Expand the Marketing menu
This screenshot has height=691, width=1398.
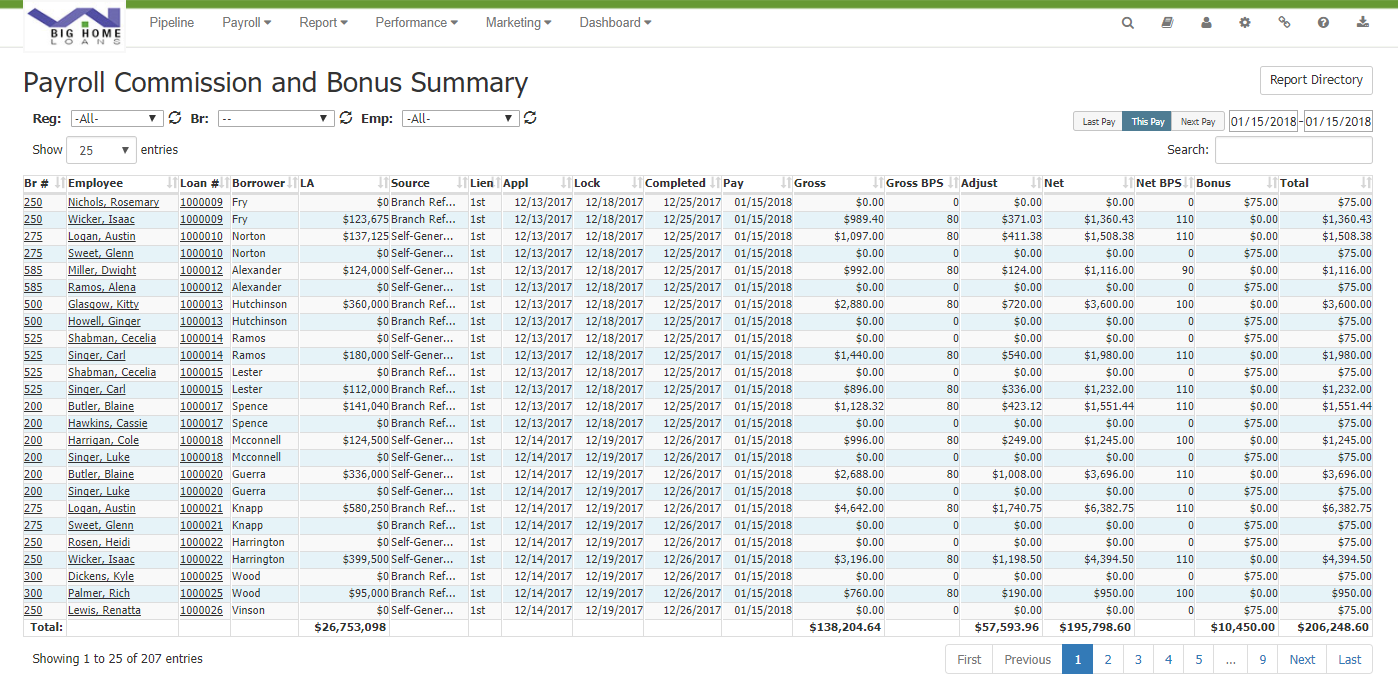tap(519, 22)
